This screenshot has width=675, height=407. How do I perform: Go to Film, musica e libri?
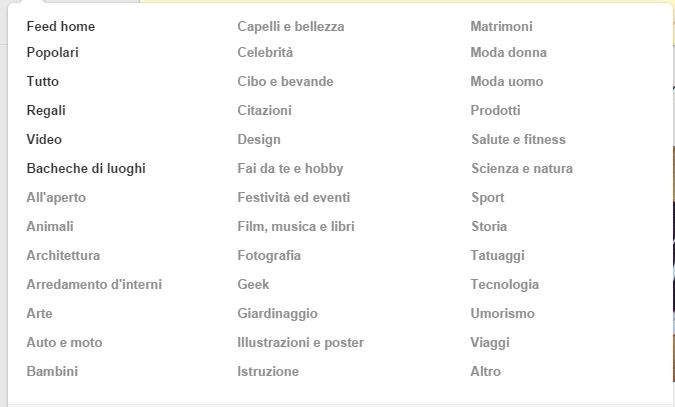tap(296, 226)
